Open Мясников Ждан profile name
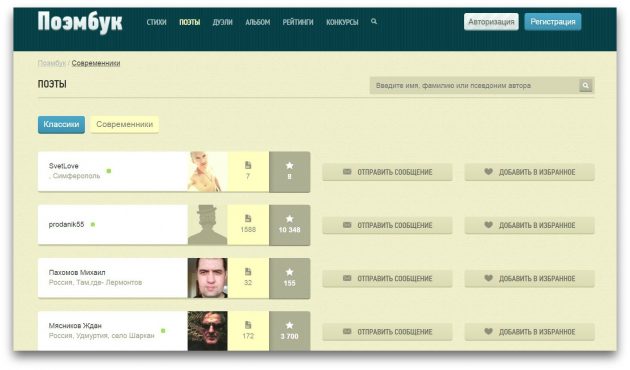Screen dimensions: 630x370 click(75, 326)
